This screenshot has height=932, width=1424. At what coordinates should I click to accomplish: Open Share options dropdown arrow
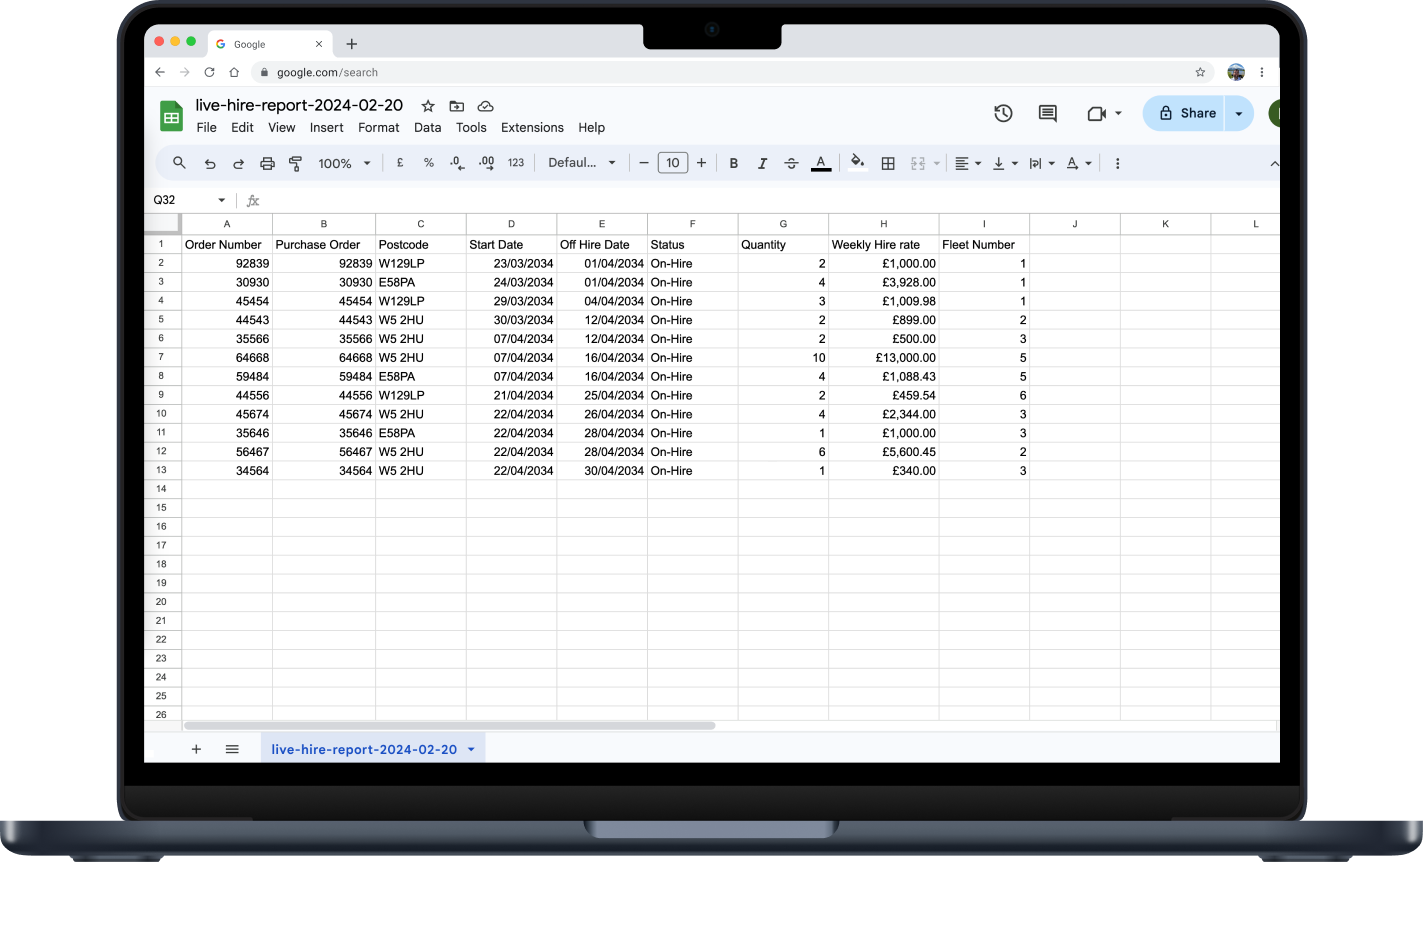1239,113
